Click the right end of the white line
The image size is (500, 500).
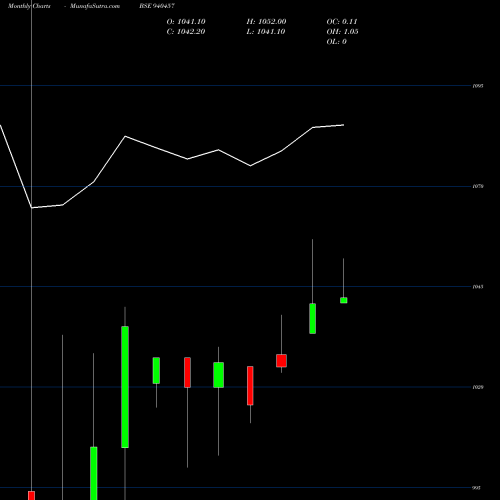point(344,125)
